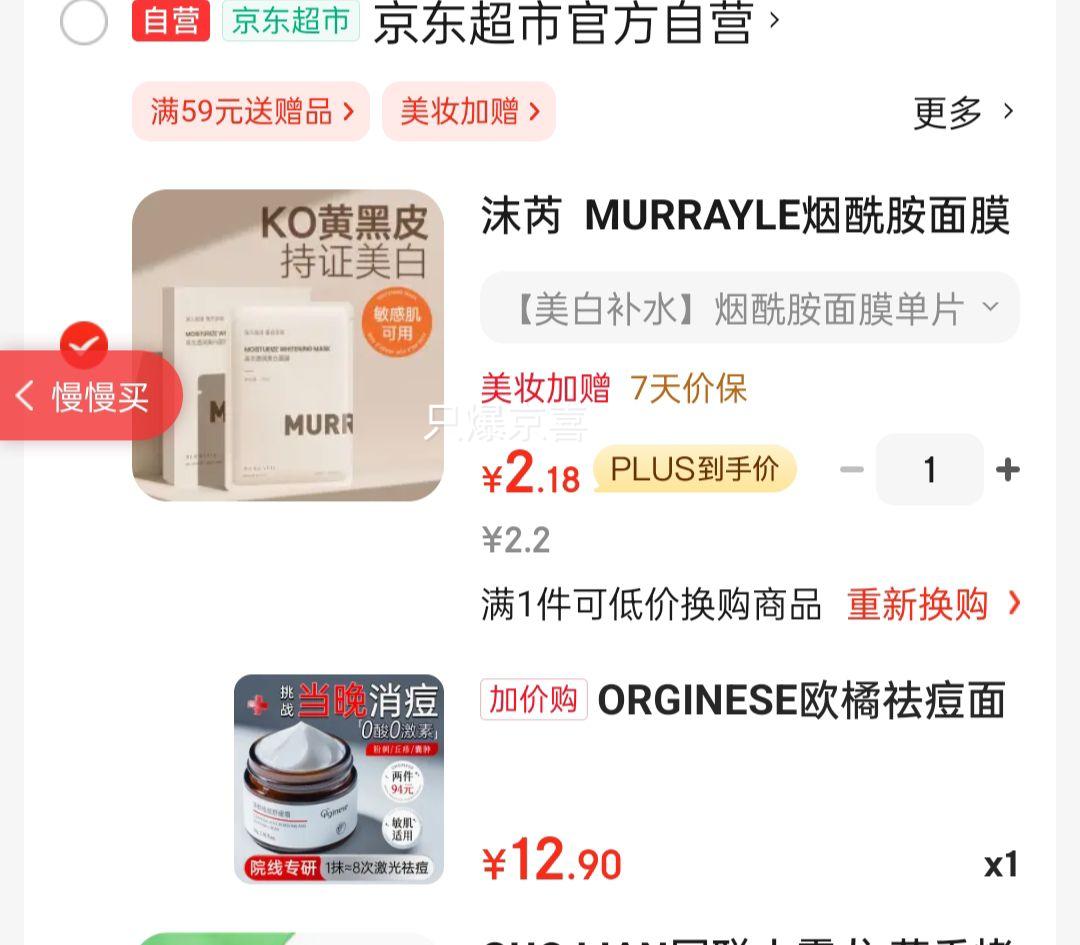Tap the red 自营 badge
1080x945 pixels.
coord(171,21)
